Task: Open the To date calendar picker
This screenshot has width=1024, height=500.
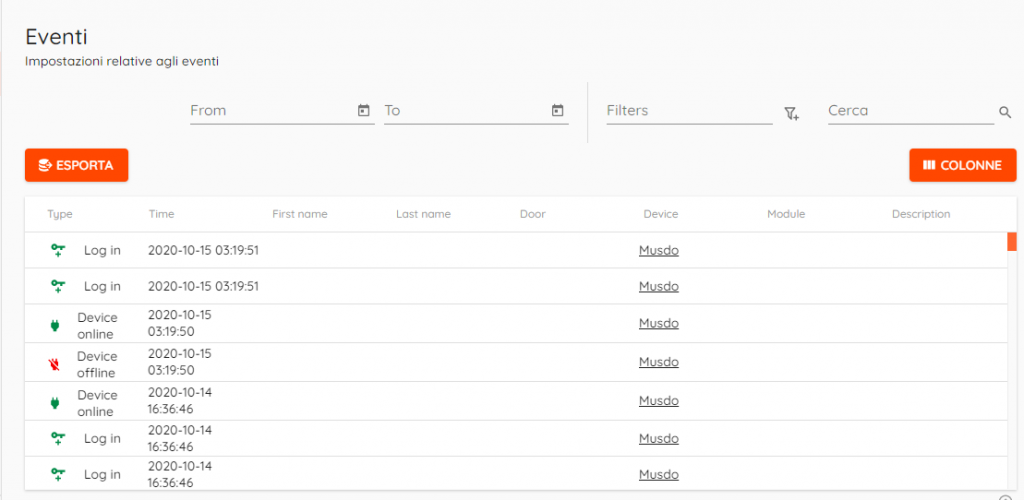Action: pos(557,110)
